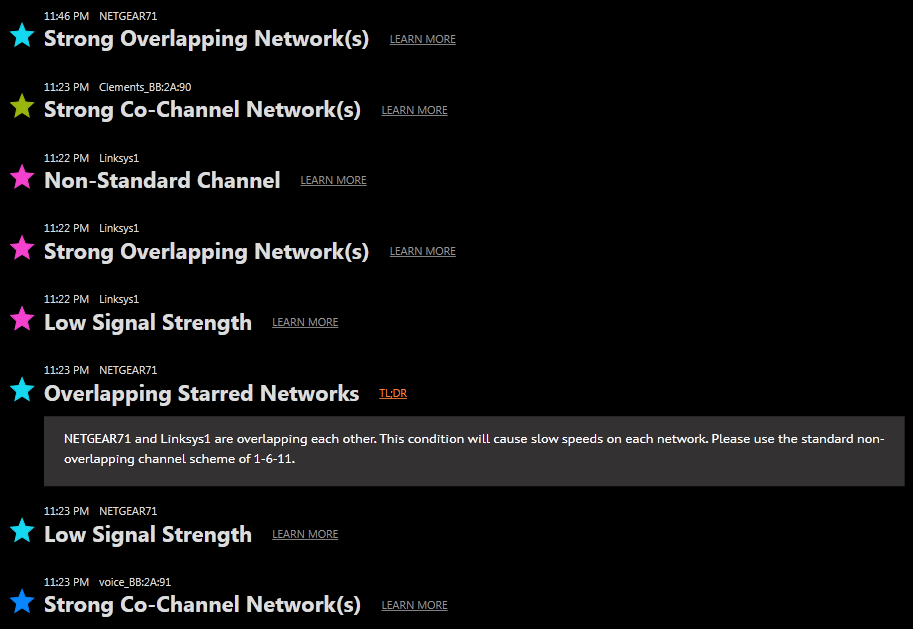The height and width of the screenshot is (629, 913).
Task: Collapse the TL;DR for Overlapping Starred Networks
Action: 393,394
